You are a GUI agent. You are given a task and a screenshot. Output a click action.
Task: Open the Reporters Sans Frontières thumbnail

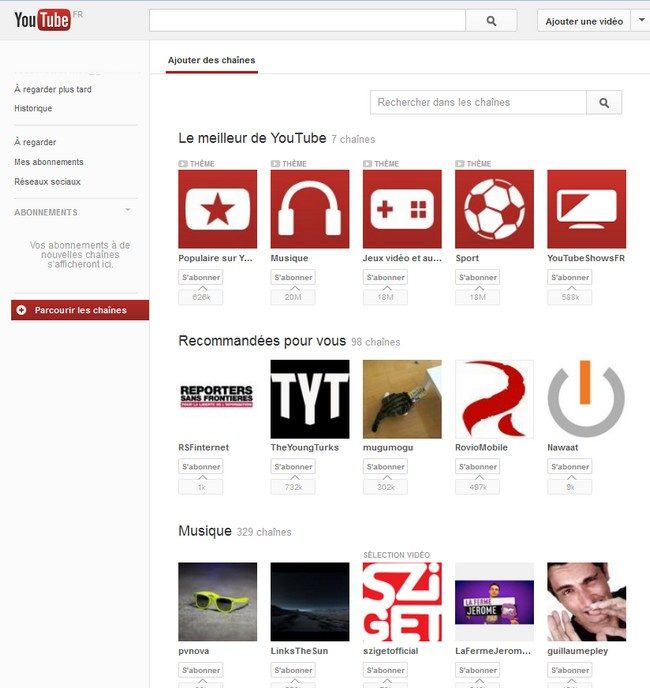(x=217, y=399)
